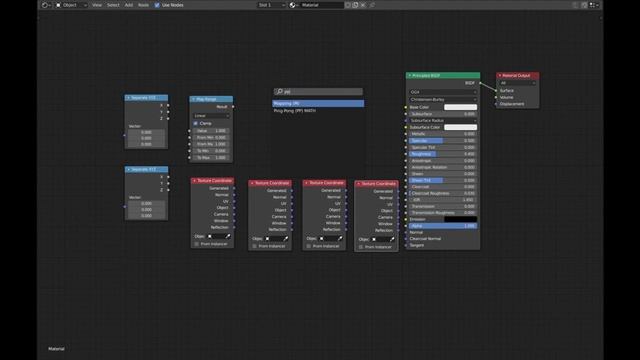Open the editor type selector icon

(x=46, y=5)
